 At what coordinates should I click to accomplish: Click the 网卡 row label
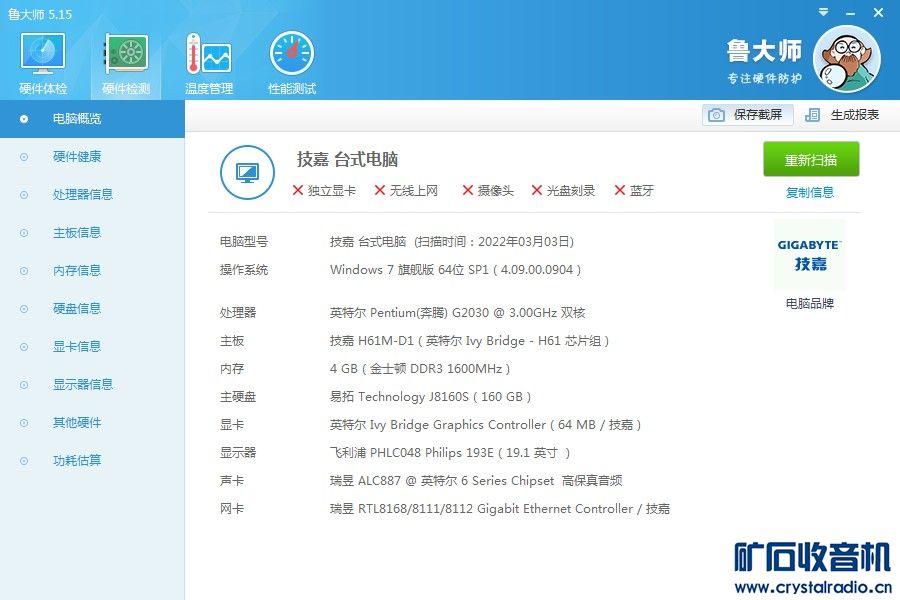(x=232, y=509)
